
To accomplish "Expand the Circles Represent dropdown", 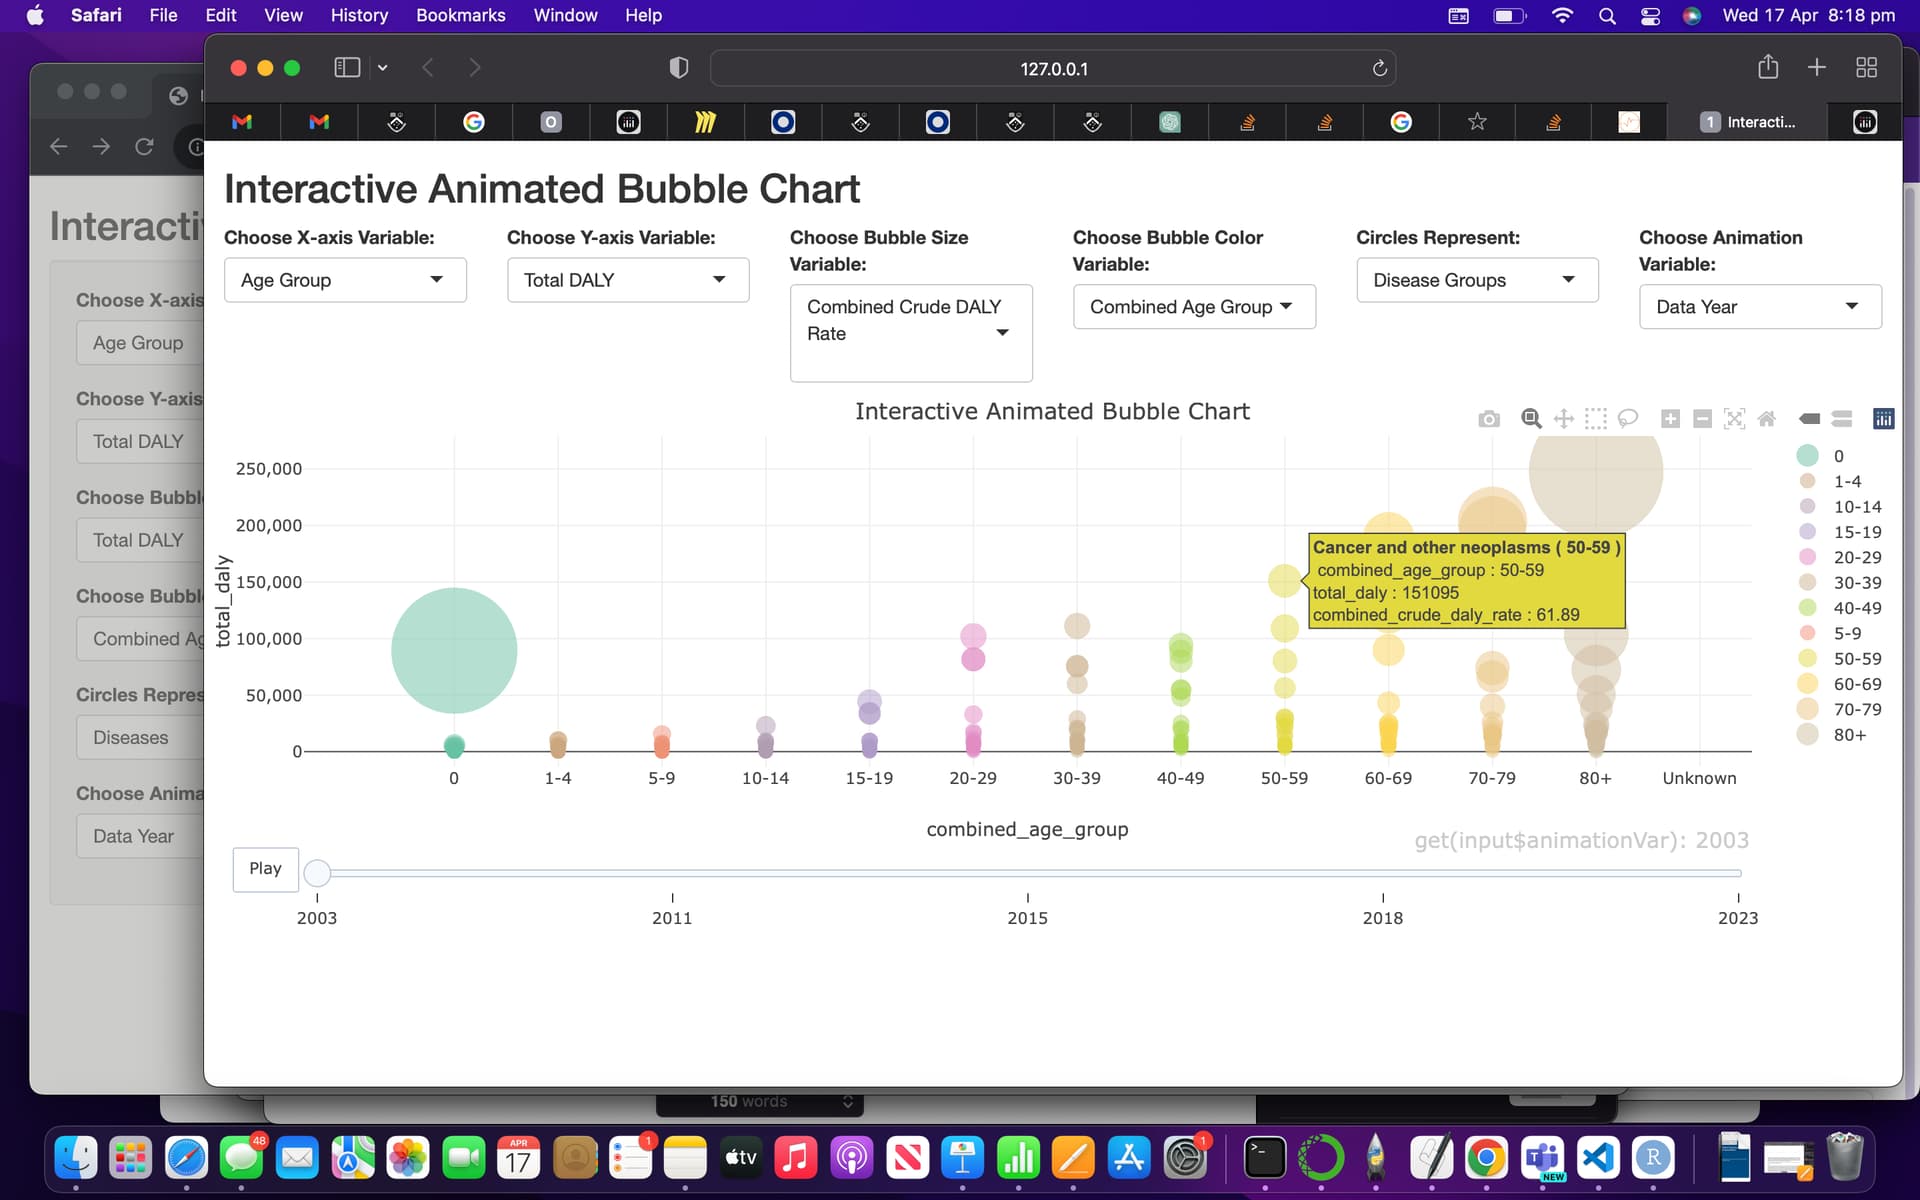I will (1477, 280).
